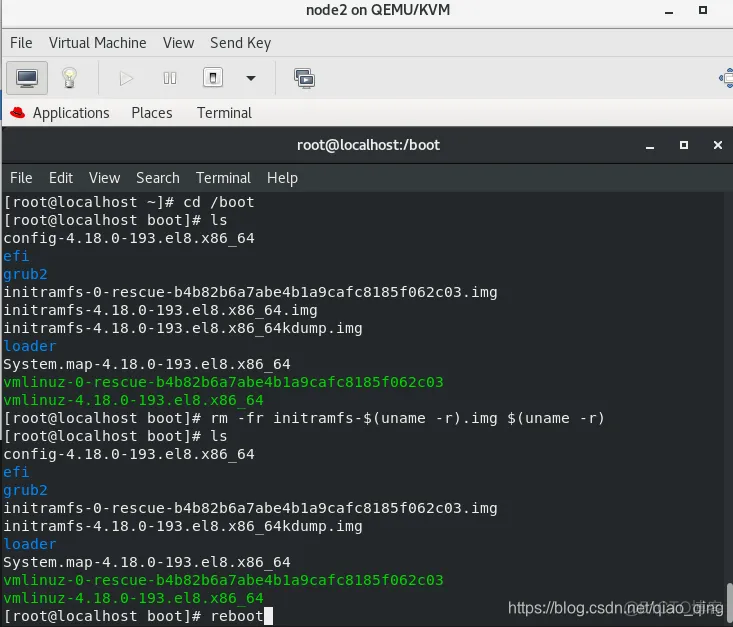Click the node2 on QEMU/KVM title bar
Viewport: 733px width, 627px height.
[378, 10]
